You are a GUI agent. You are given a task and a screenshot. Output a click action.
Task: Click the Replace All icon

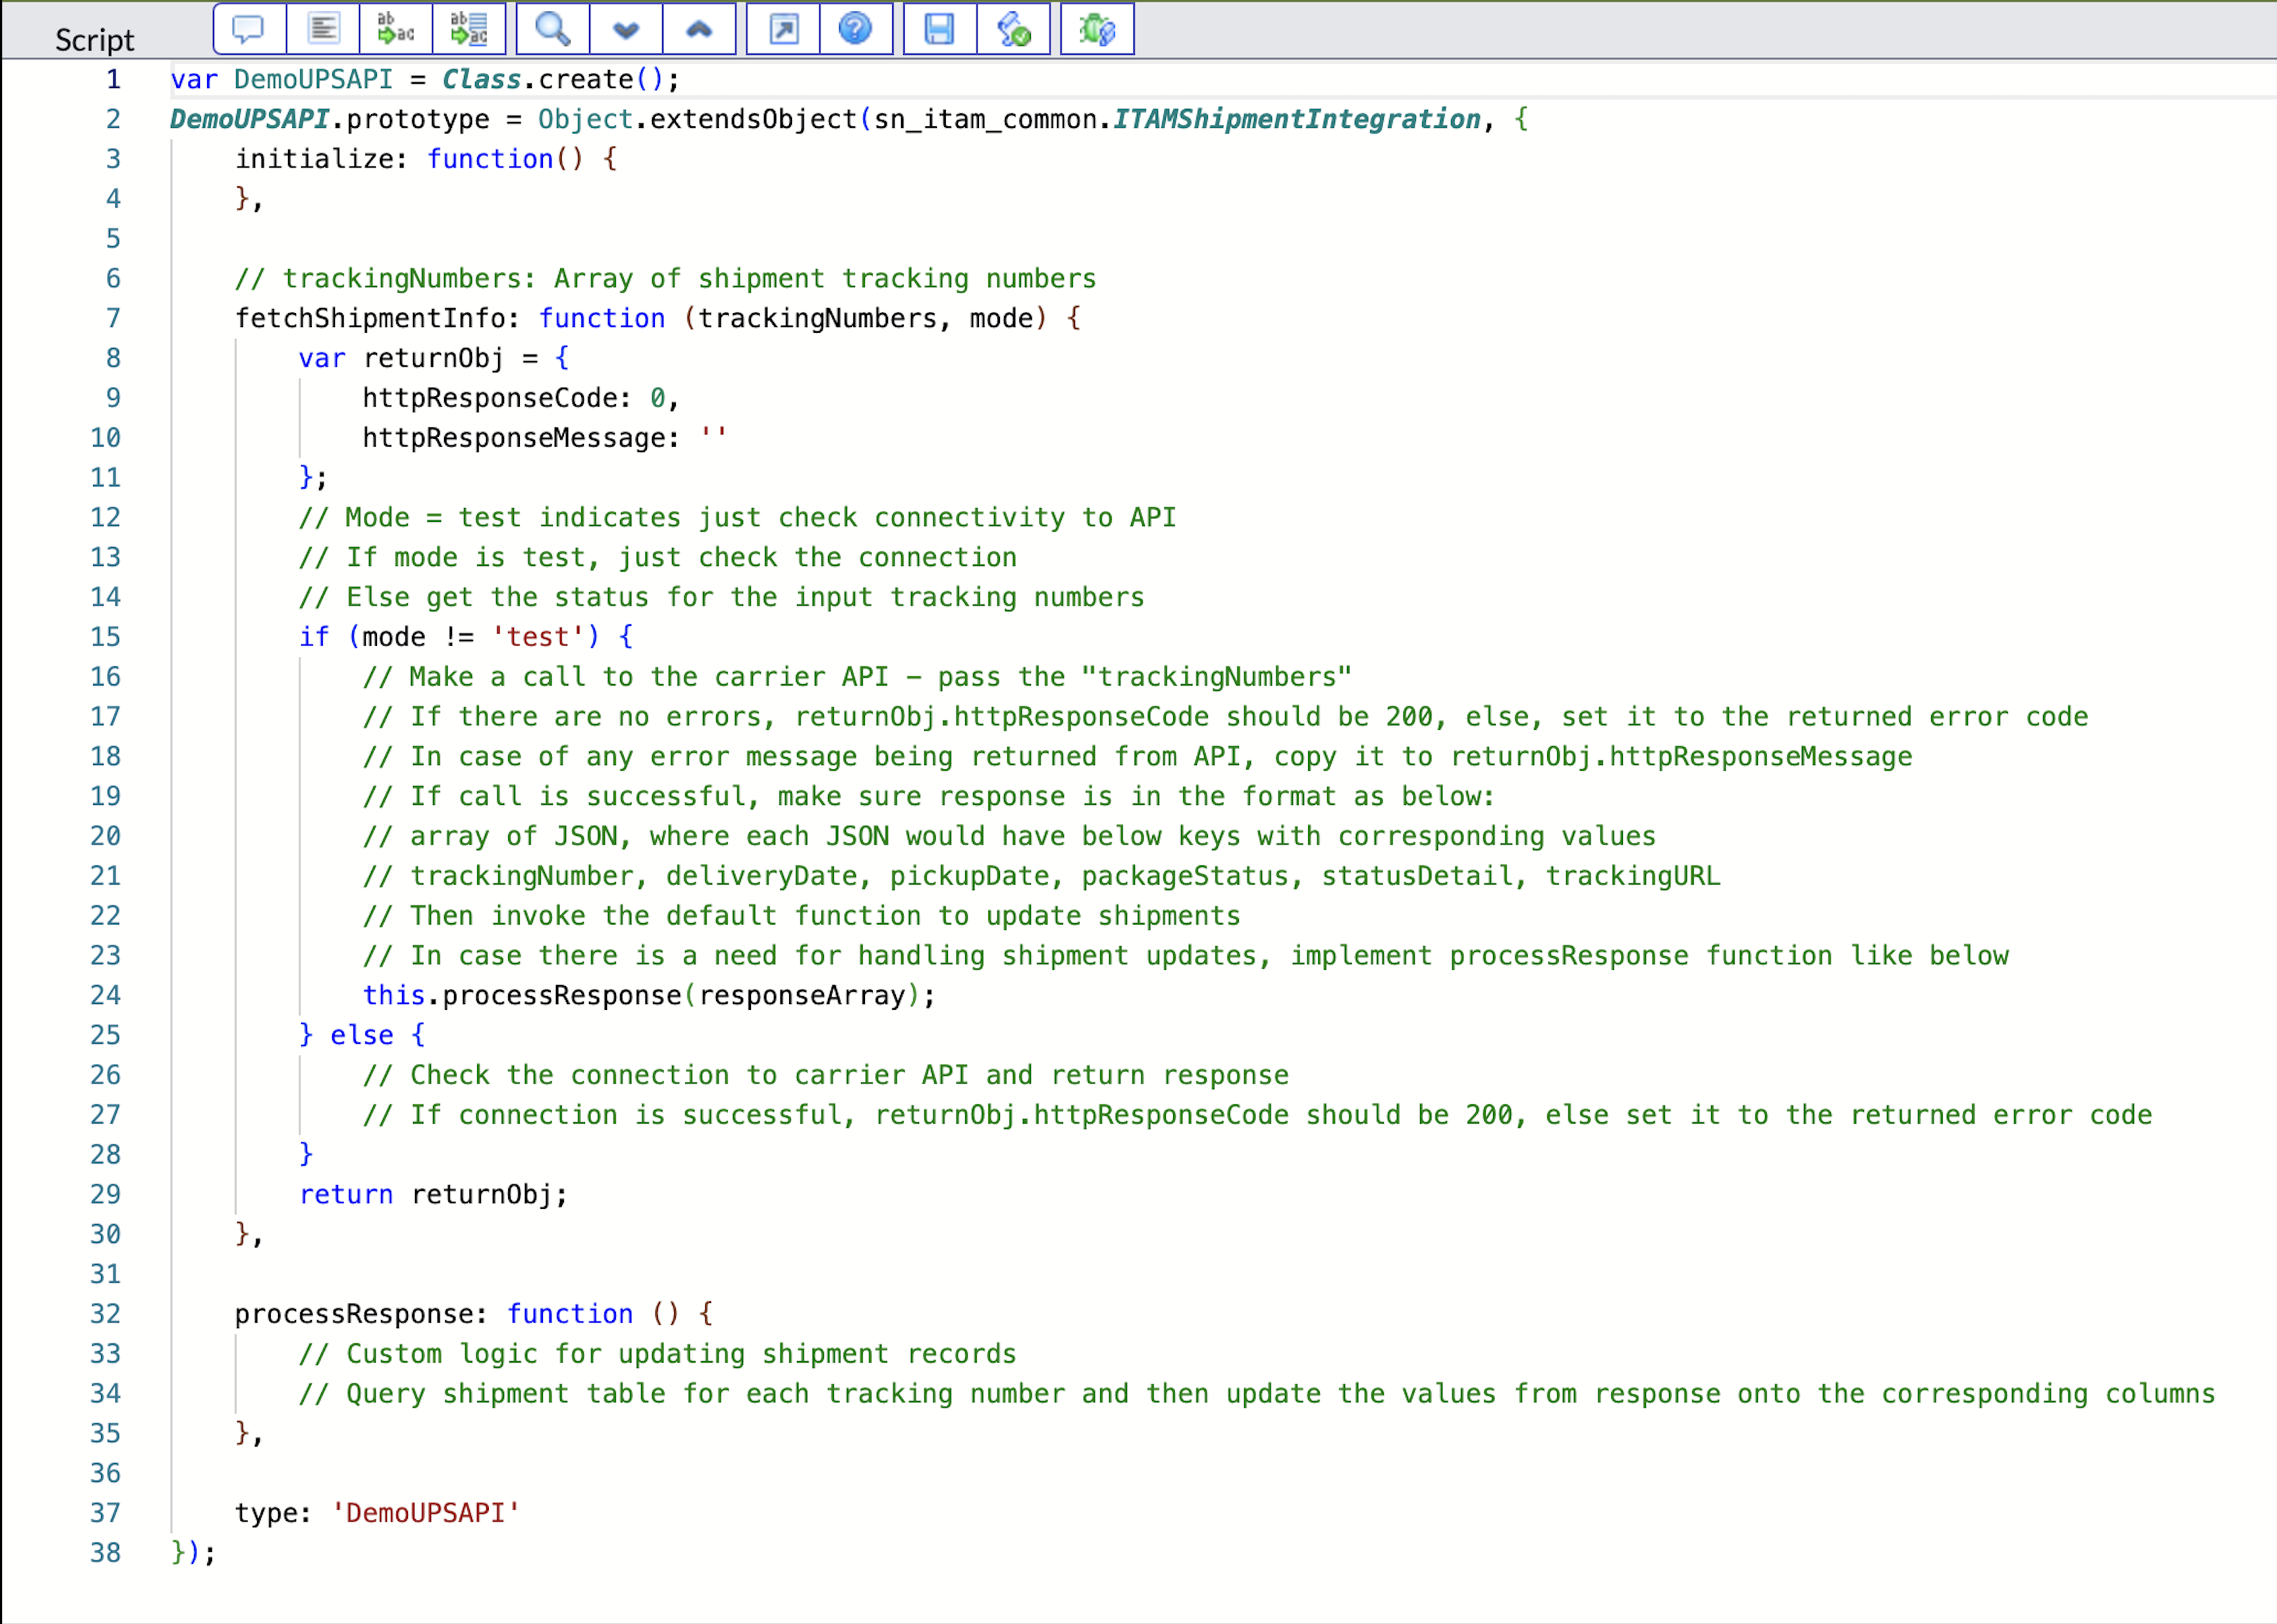[469, 29]
